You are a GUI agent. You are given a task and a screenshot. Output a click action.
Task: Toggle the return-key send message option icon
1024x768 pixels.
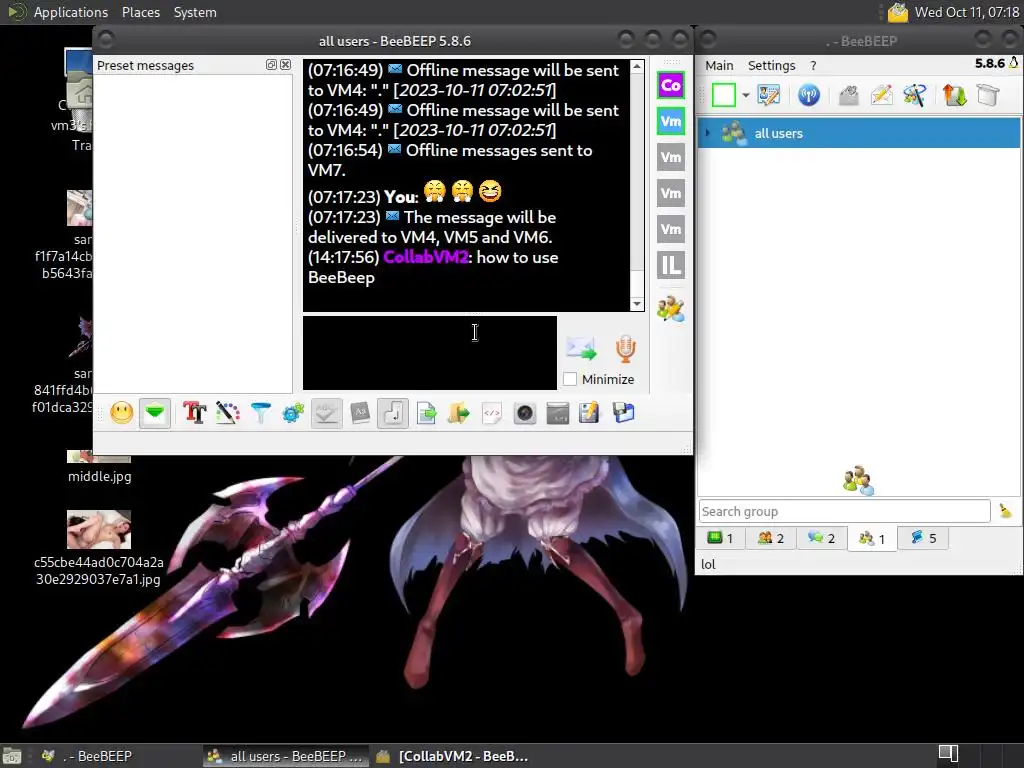tap(393, 413)
